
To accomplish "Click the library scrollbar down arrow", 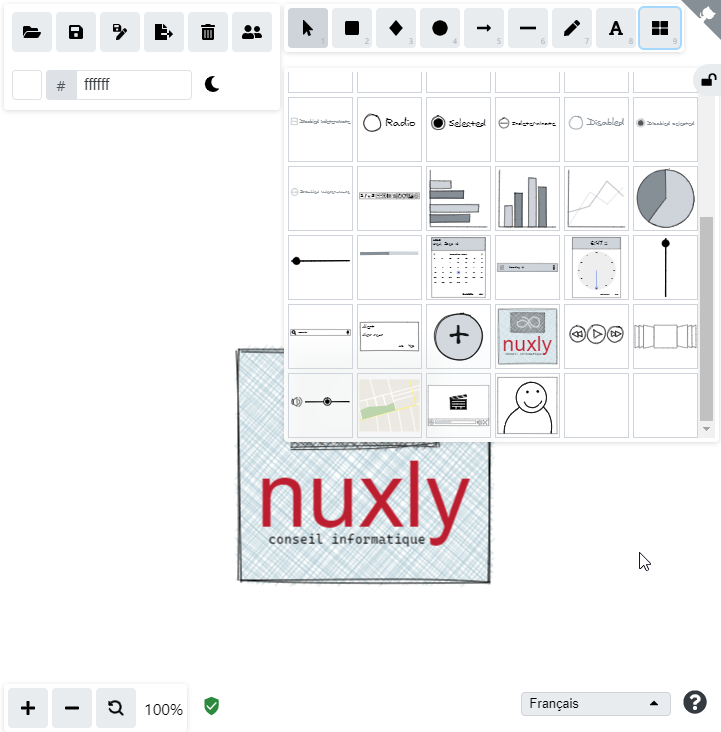I will (x=707, y=429).
